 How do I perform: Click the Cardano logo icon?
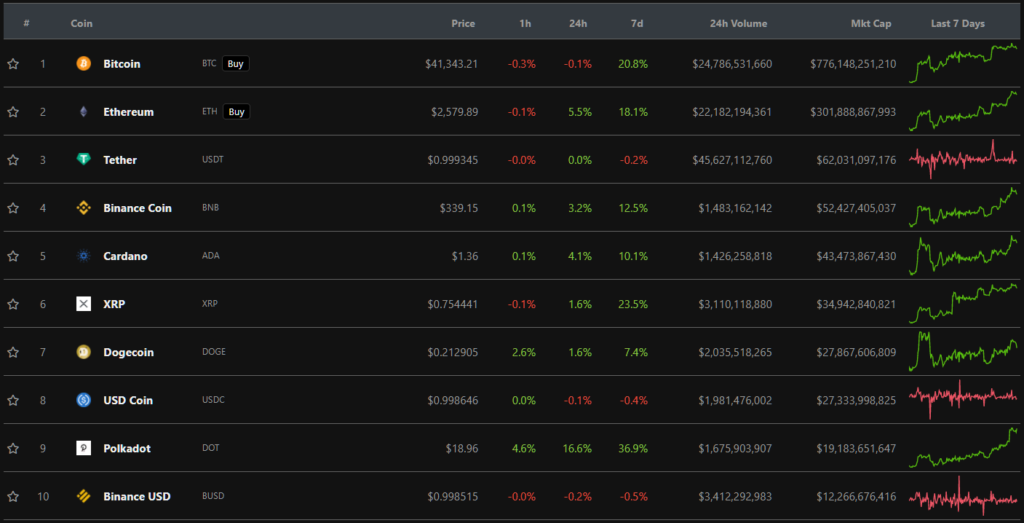tap(83, 256)
